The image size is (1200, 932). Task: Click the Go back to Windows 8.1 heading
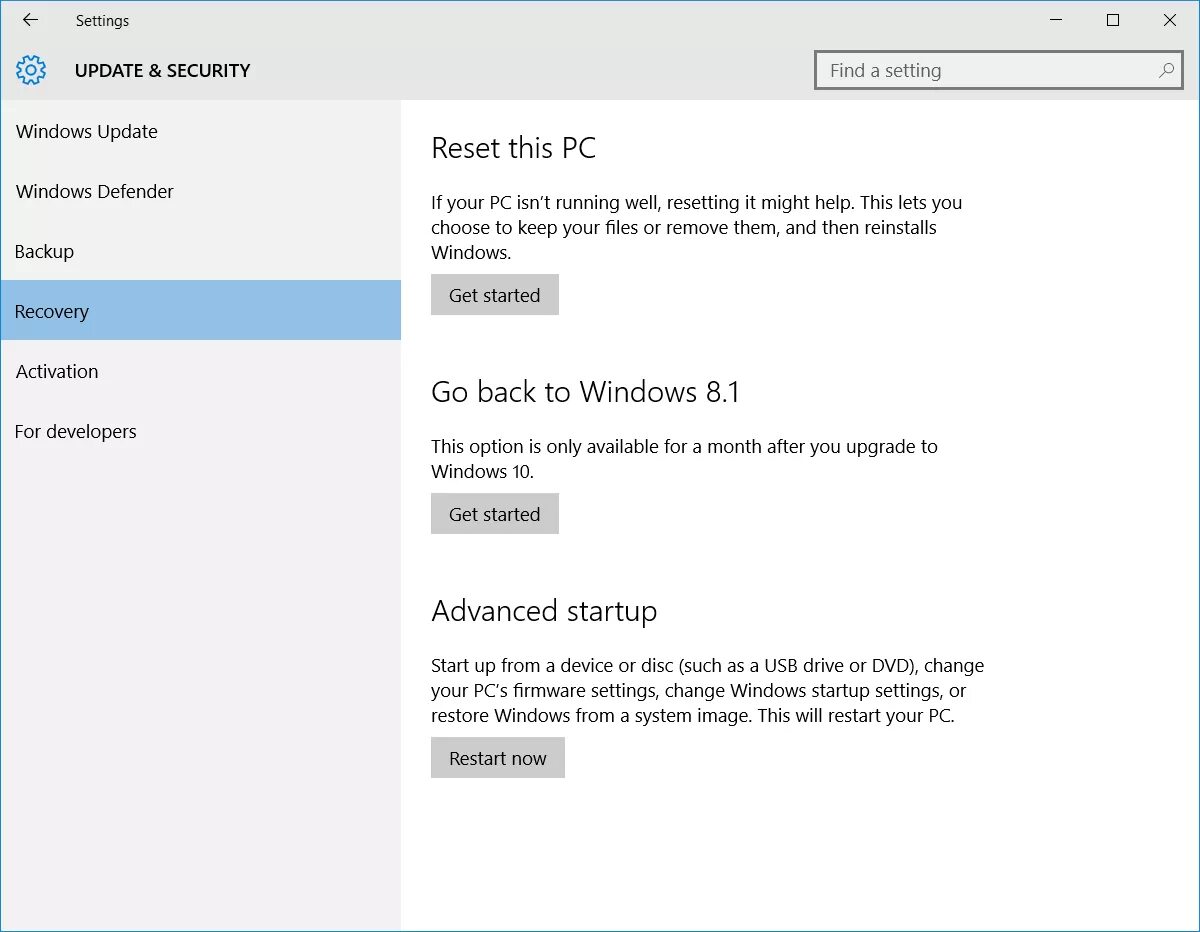(585, 392)
